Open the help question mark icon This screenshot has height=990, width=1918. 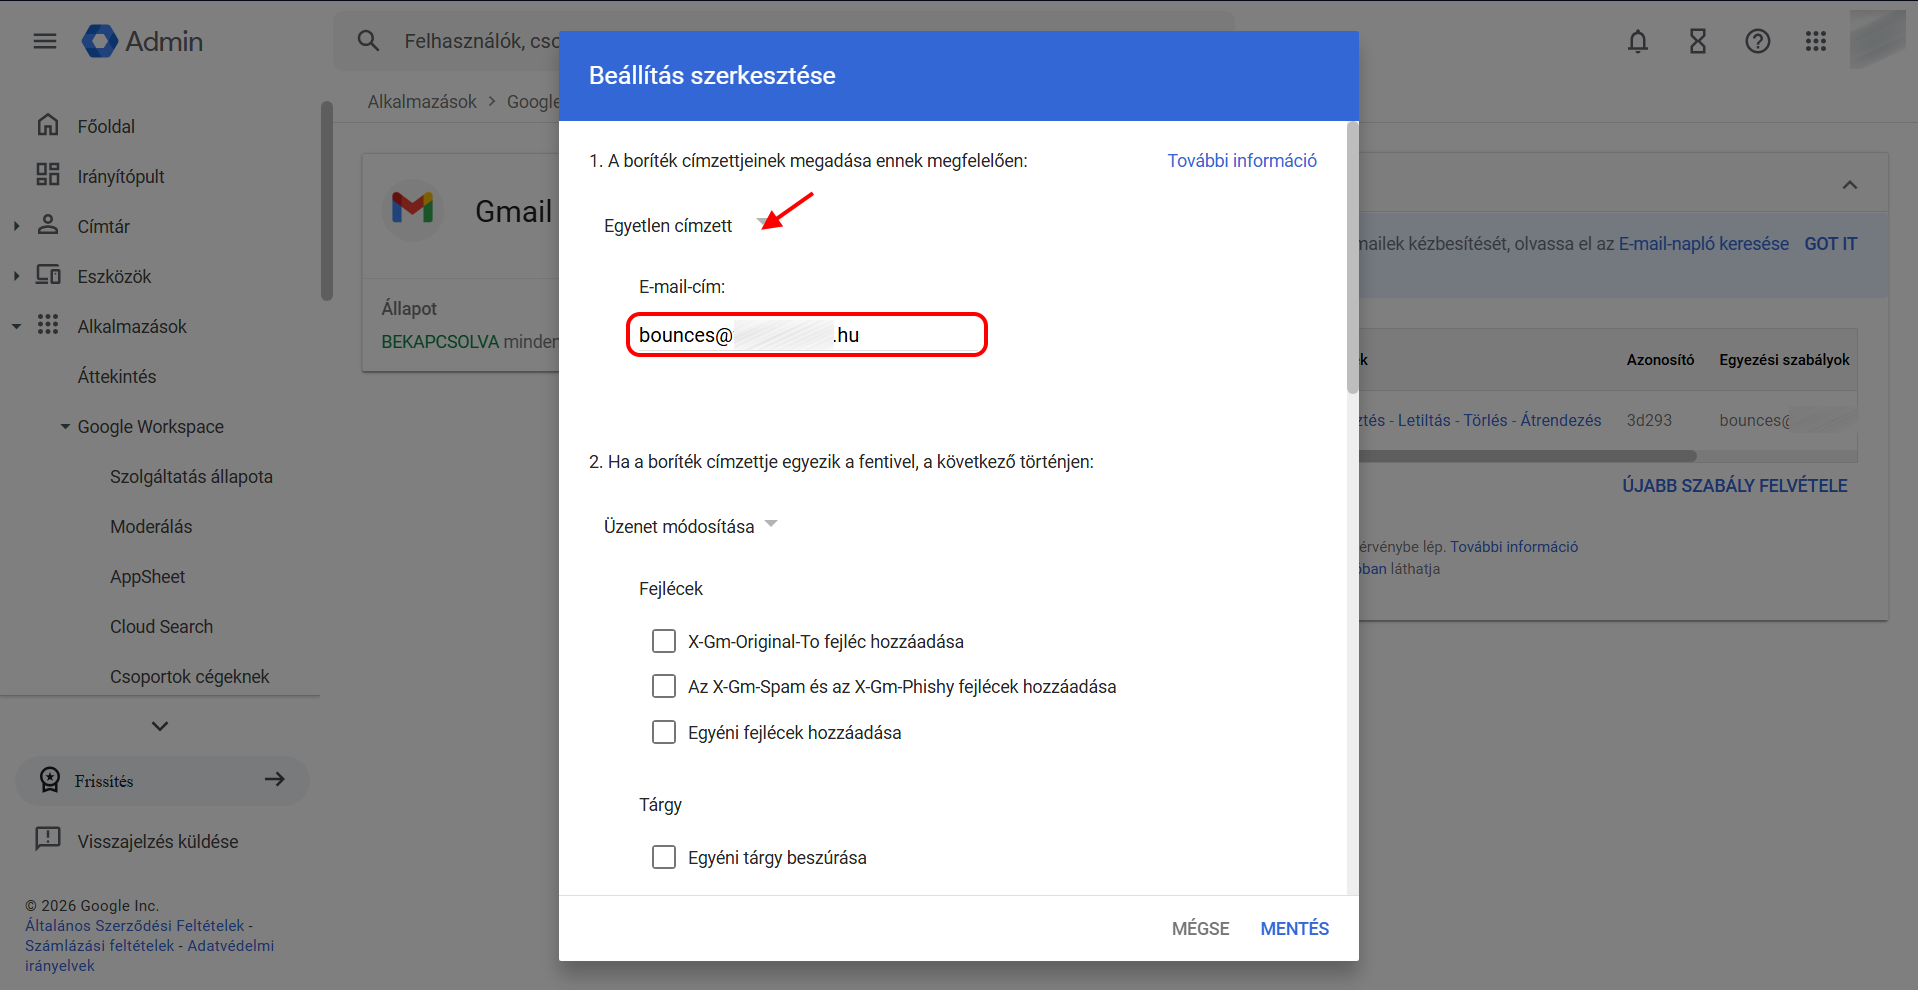click(1758, 41)
